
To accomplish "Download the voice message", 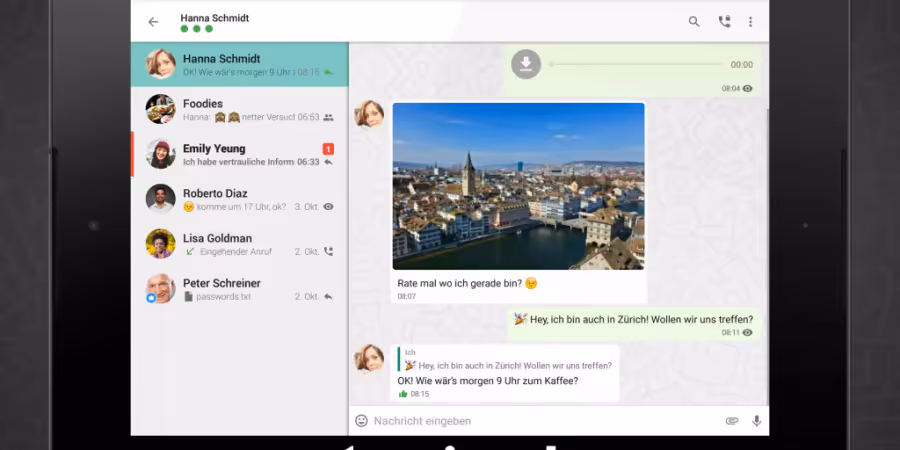I will [526, 64].
